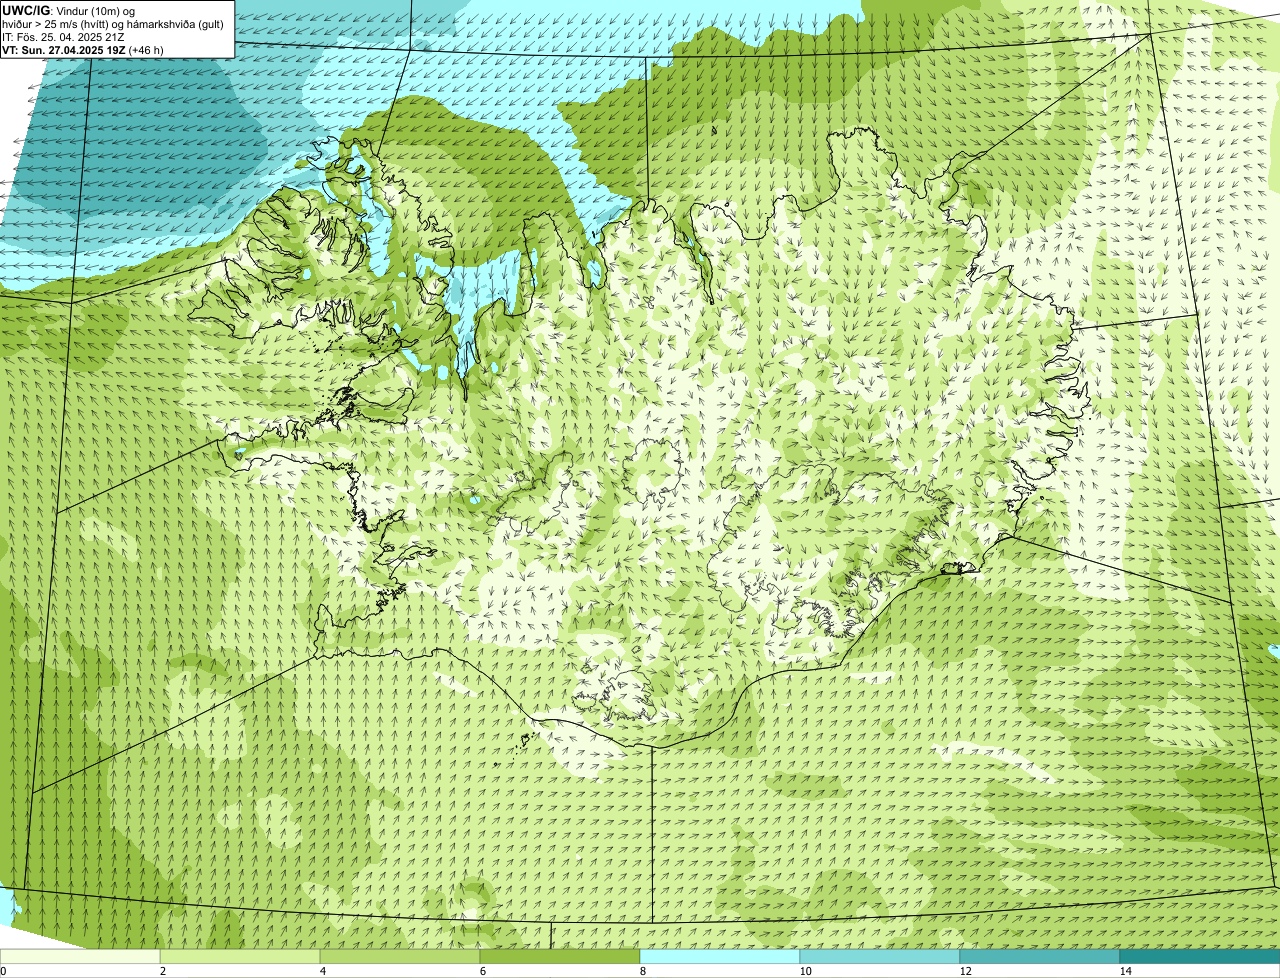This screenshot has width=1280, height=978.
Task: Click the line mentioning "hámarkshviða (gult)"
Action: point(113,24)
